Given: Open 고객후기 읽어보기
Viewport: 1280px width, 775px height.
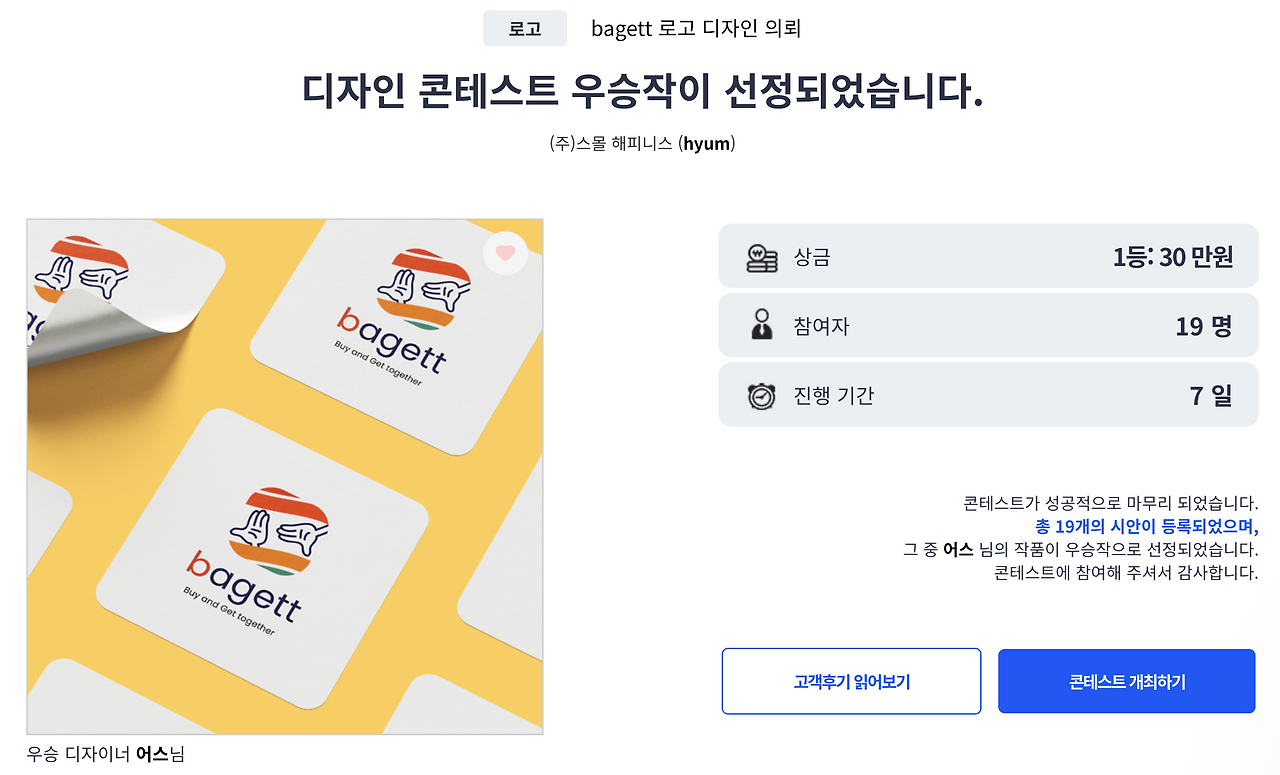Looking at the screenshot, I should click(x=851, y=681).
